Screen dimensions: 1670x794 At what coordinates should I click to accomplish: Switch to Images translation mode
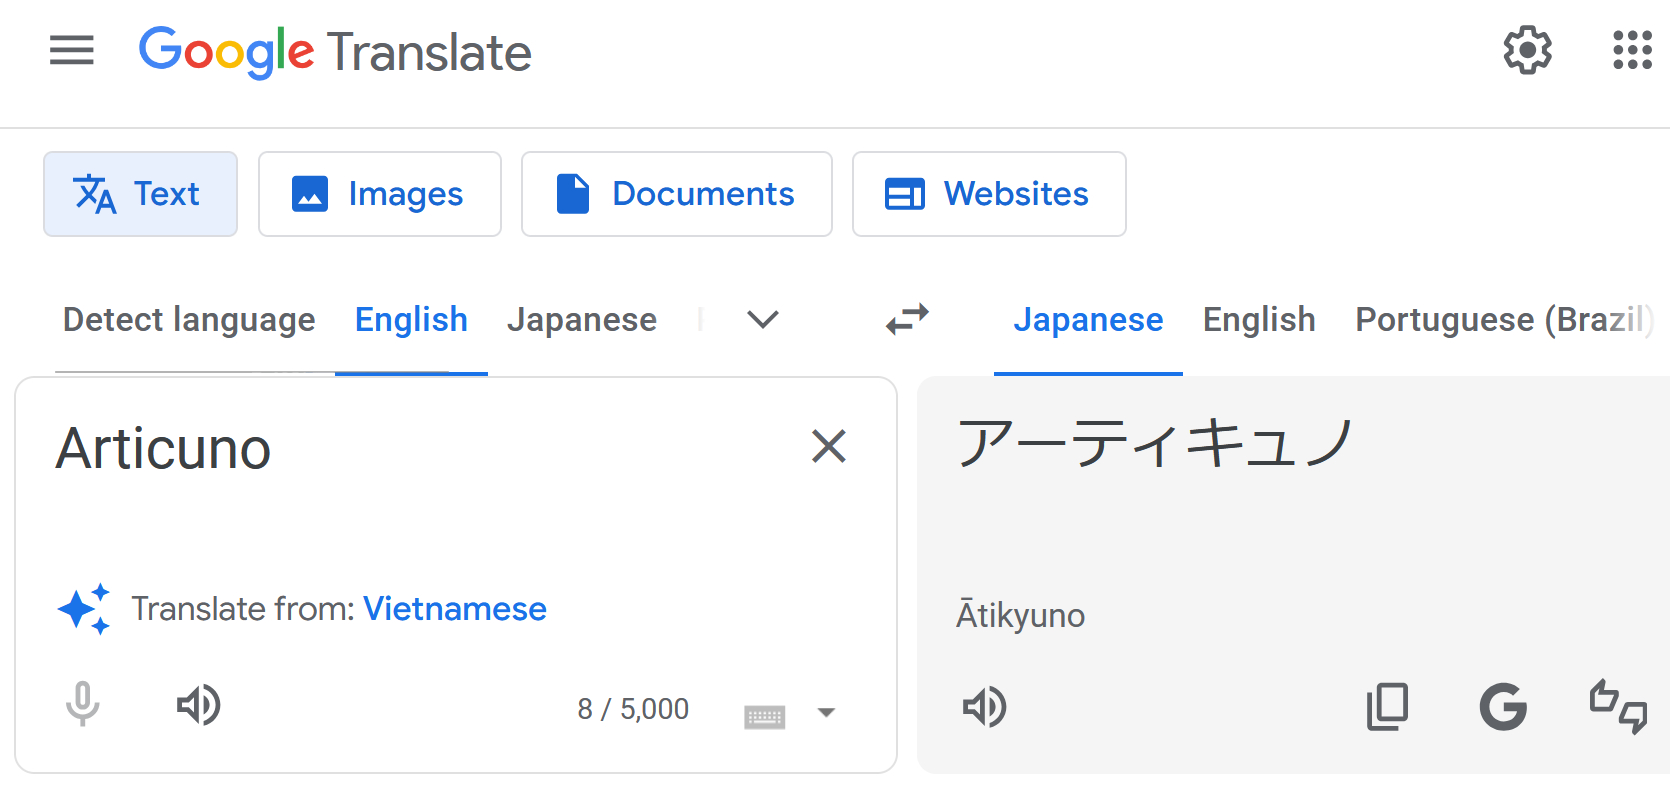pyautogui.click(x=380, y=194)
